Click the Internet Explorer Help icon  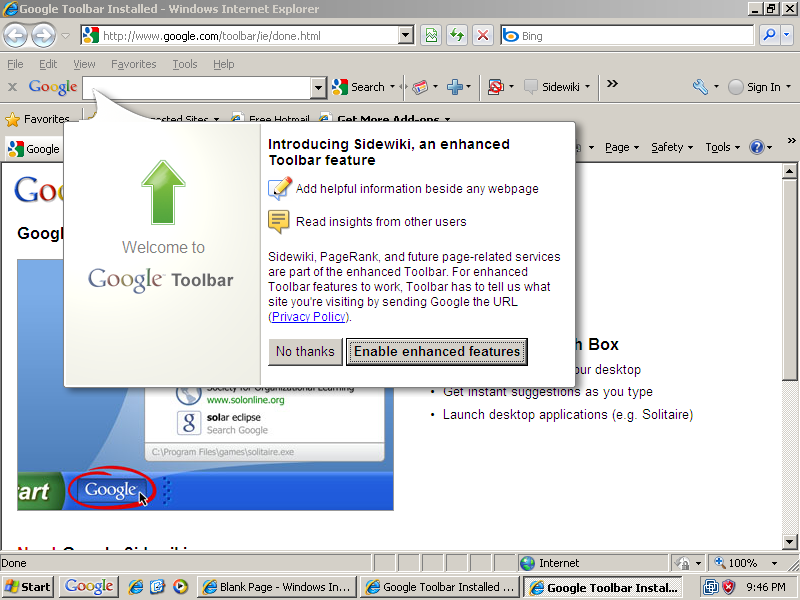click(757, 147)
